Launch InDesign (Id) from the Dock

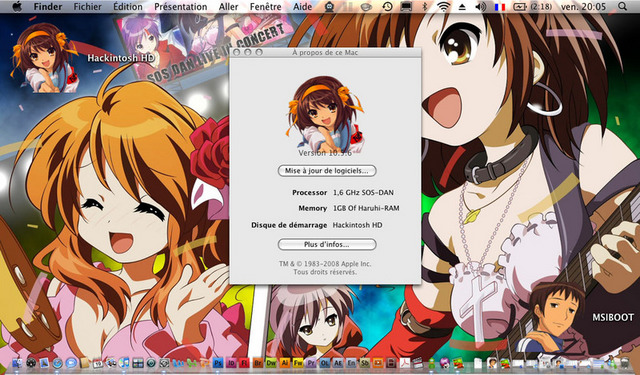coord(231,363)
